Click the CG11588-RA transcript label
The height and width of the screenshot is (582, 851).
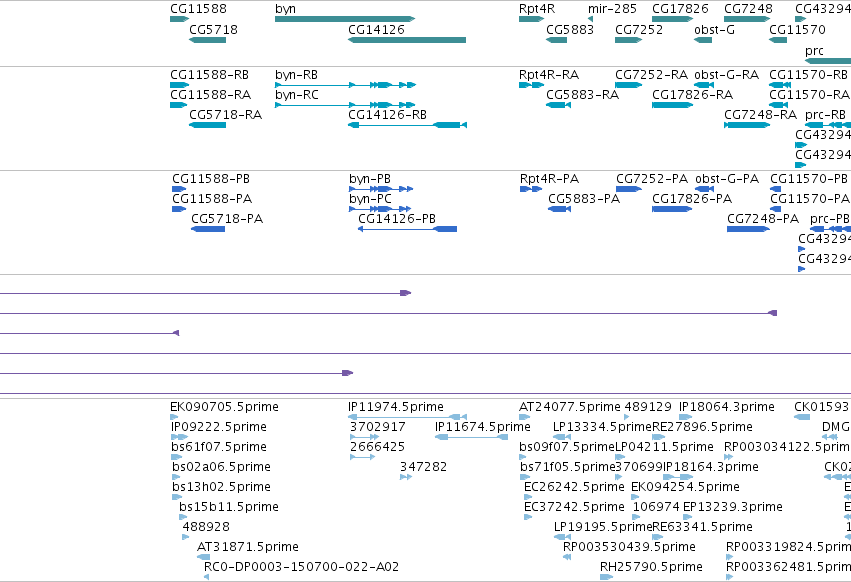211,94
